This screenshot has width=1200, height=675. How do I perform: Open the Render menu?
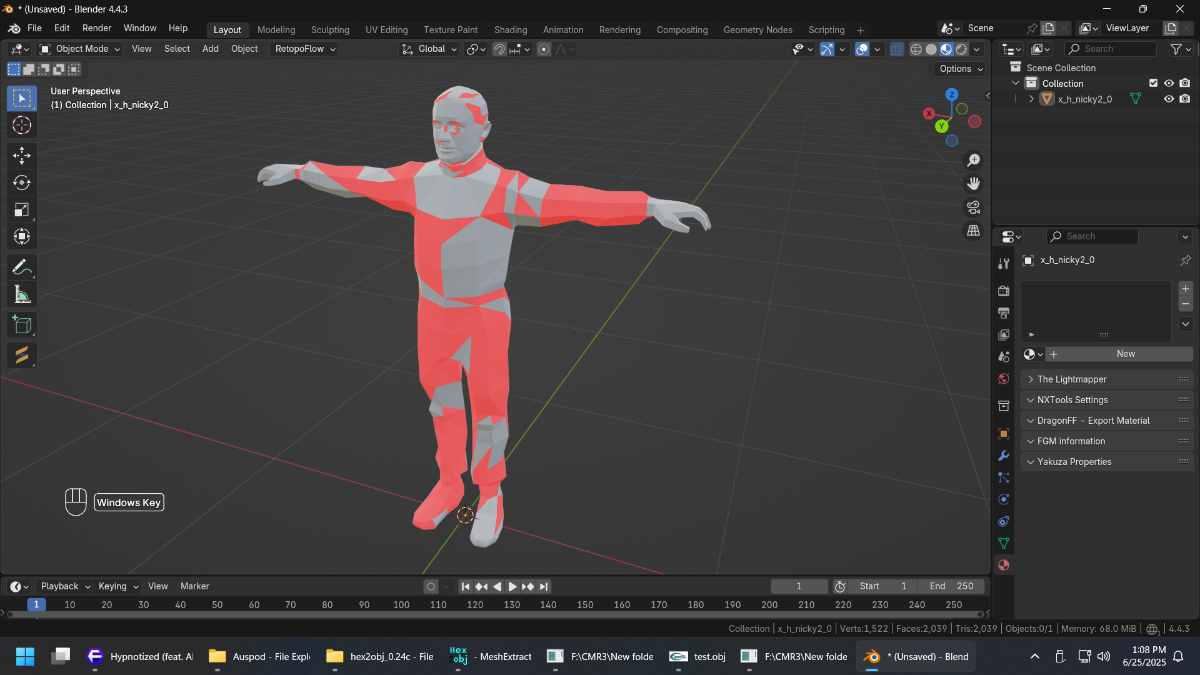point(97,28)
